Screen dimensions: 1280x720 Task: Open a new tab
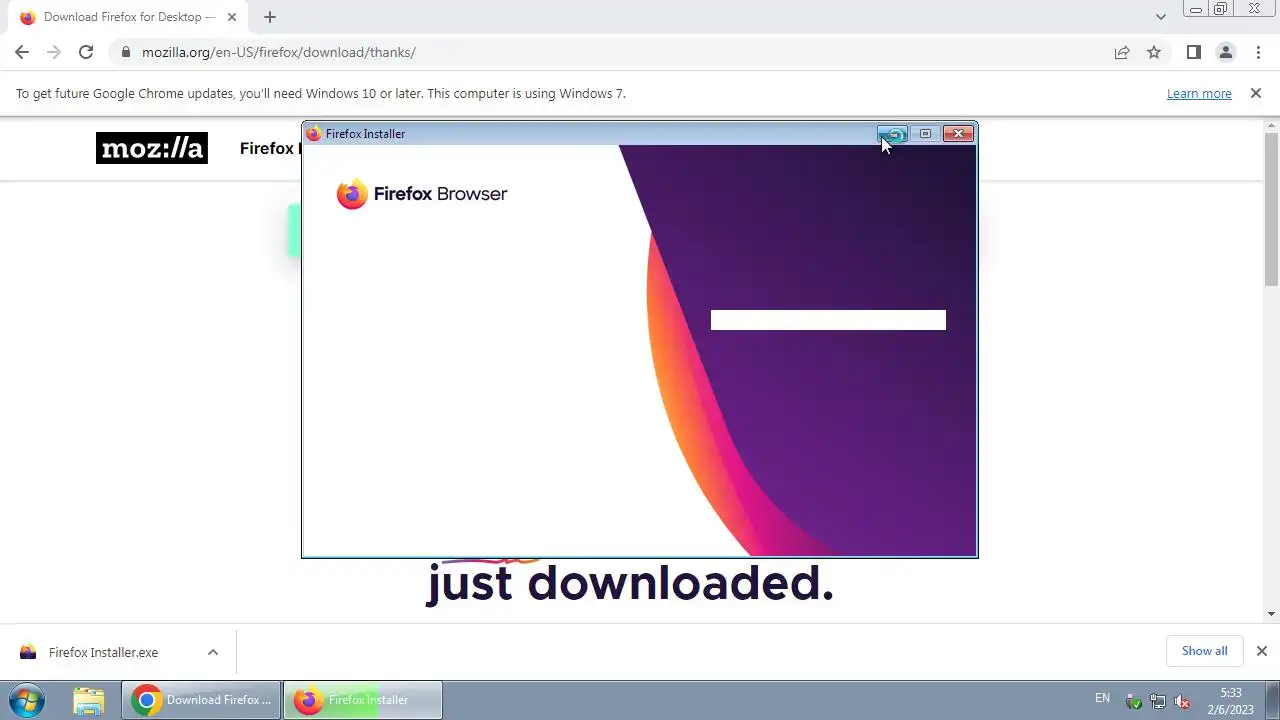pyautogui.click(x=270, y=17)
